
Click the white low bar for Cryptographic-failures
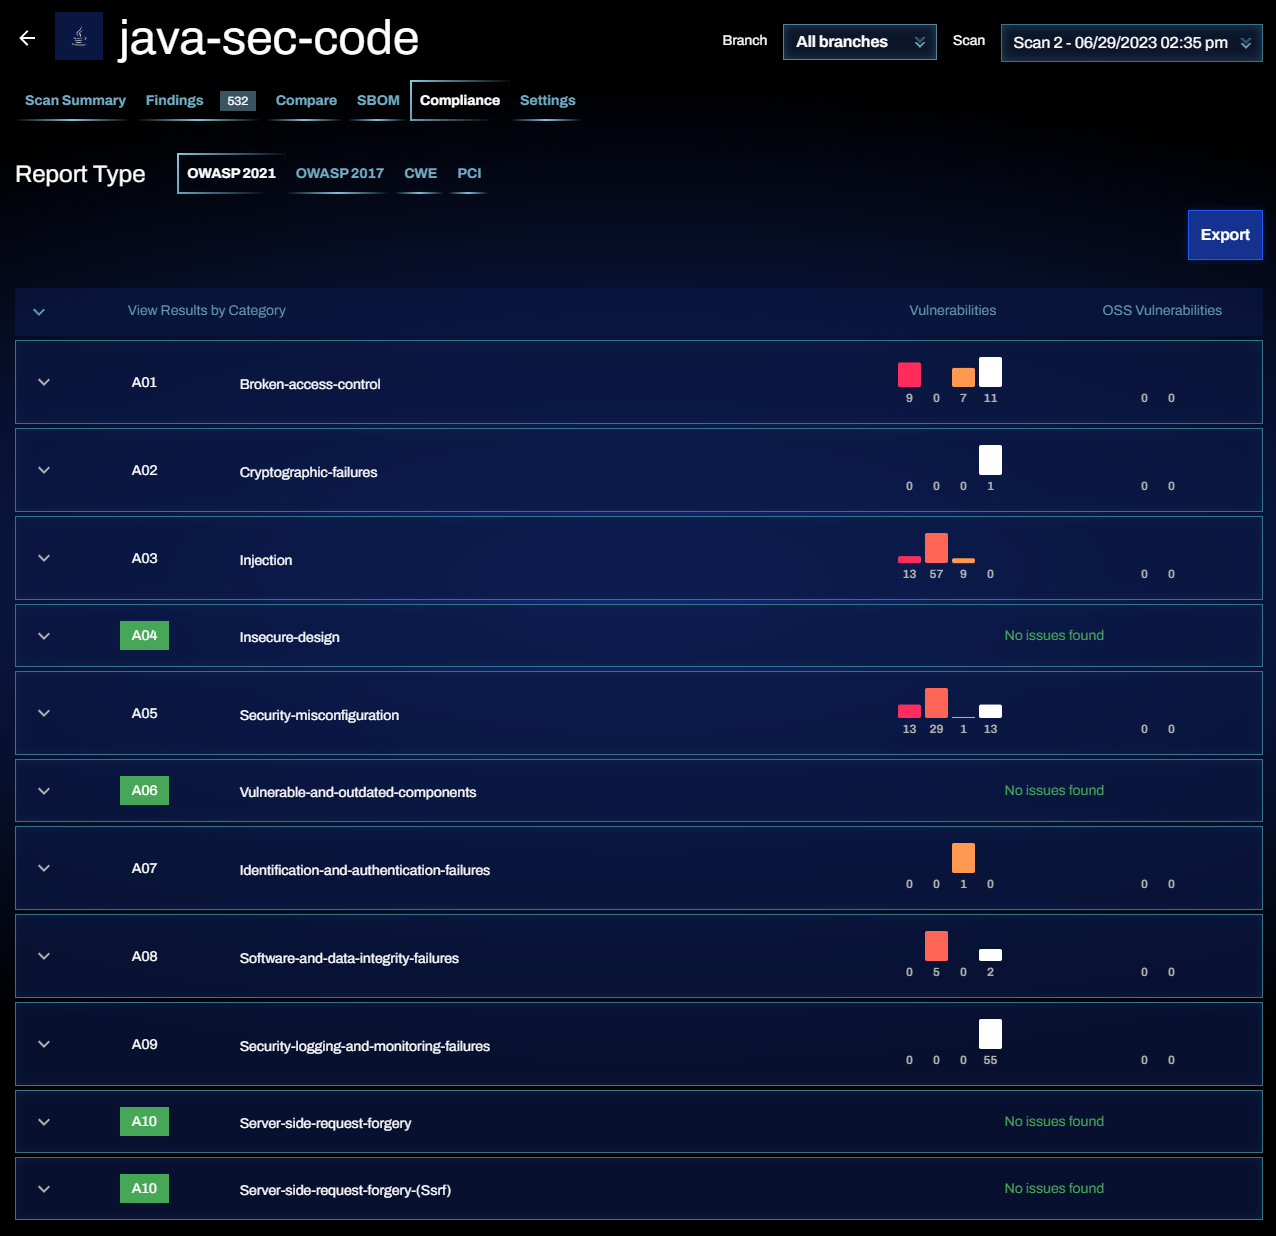pos(990,460)
